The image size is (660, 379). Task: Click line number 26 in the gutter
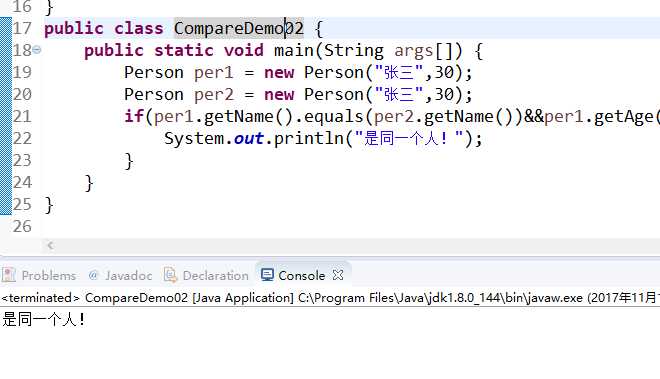pyautogui.click(x=22, y=226)
